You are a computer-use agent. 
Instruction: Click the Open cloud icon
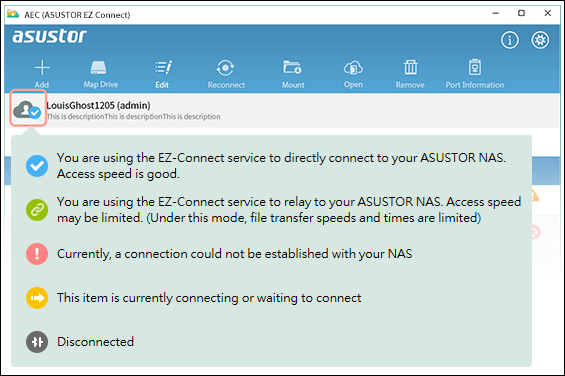click(353, 68)
